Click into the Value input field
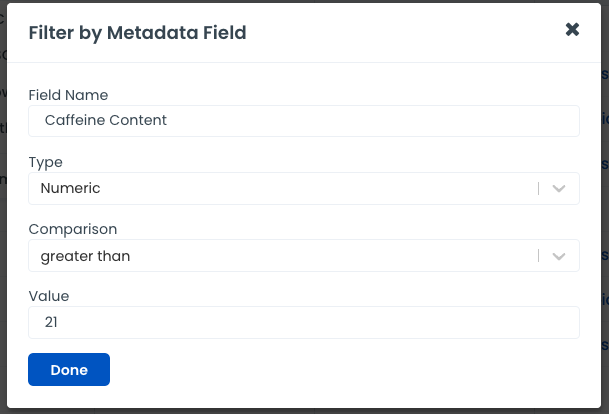Viewport: 609px width, 414px height. pyautogui.click(x=304, y=323)
